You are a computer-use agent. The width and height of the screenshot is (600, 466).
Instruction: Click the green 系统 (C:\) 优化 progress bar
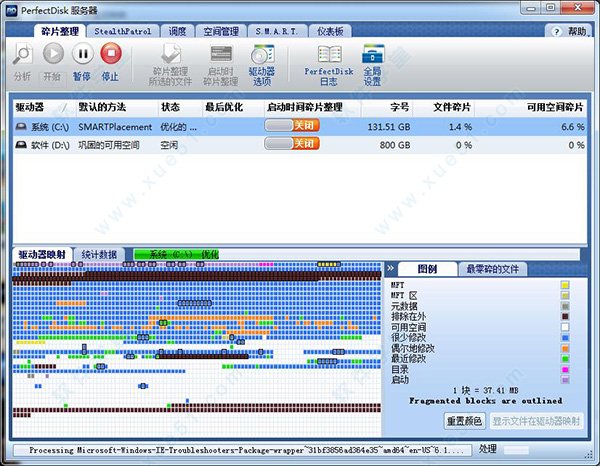click(176, 254)
